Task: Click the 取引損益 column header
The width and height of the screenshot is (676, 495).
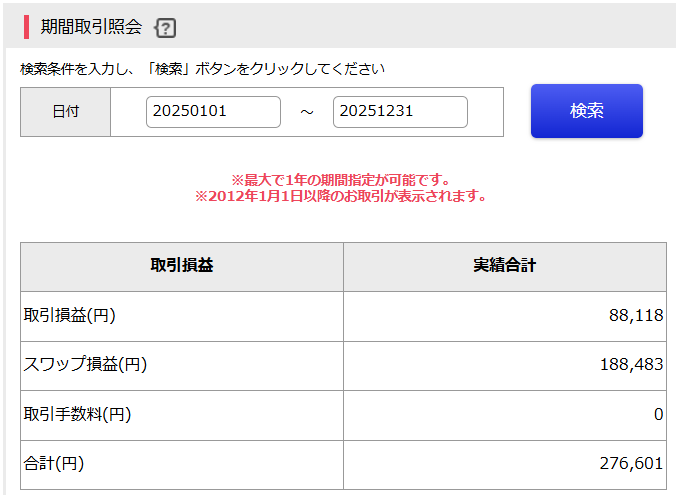Action: (x=182, y=266)
